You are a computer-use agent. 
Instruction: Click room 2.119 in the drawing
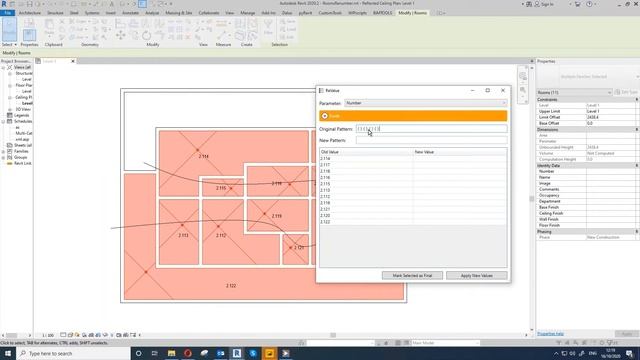click(277, 216)
